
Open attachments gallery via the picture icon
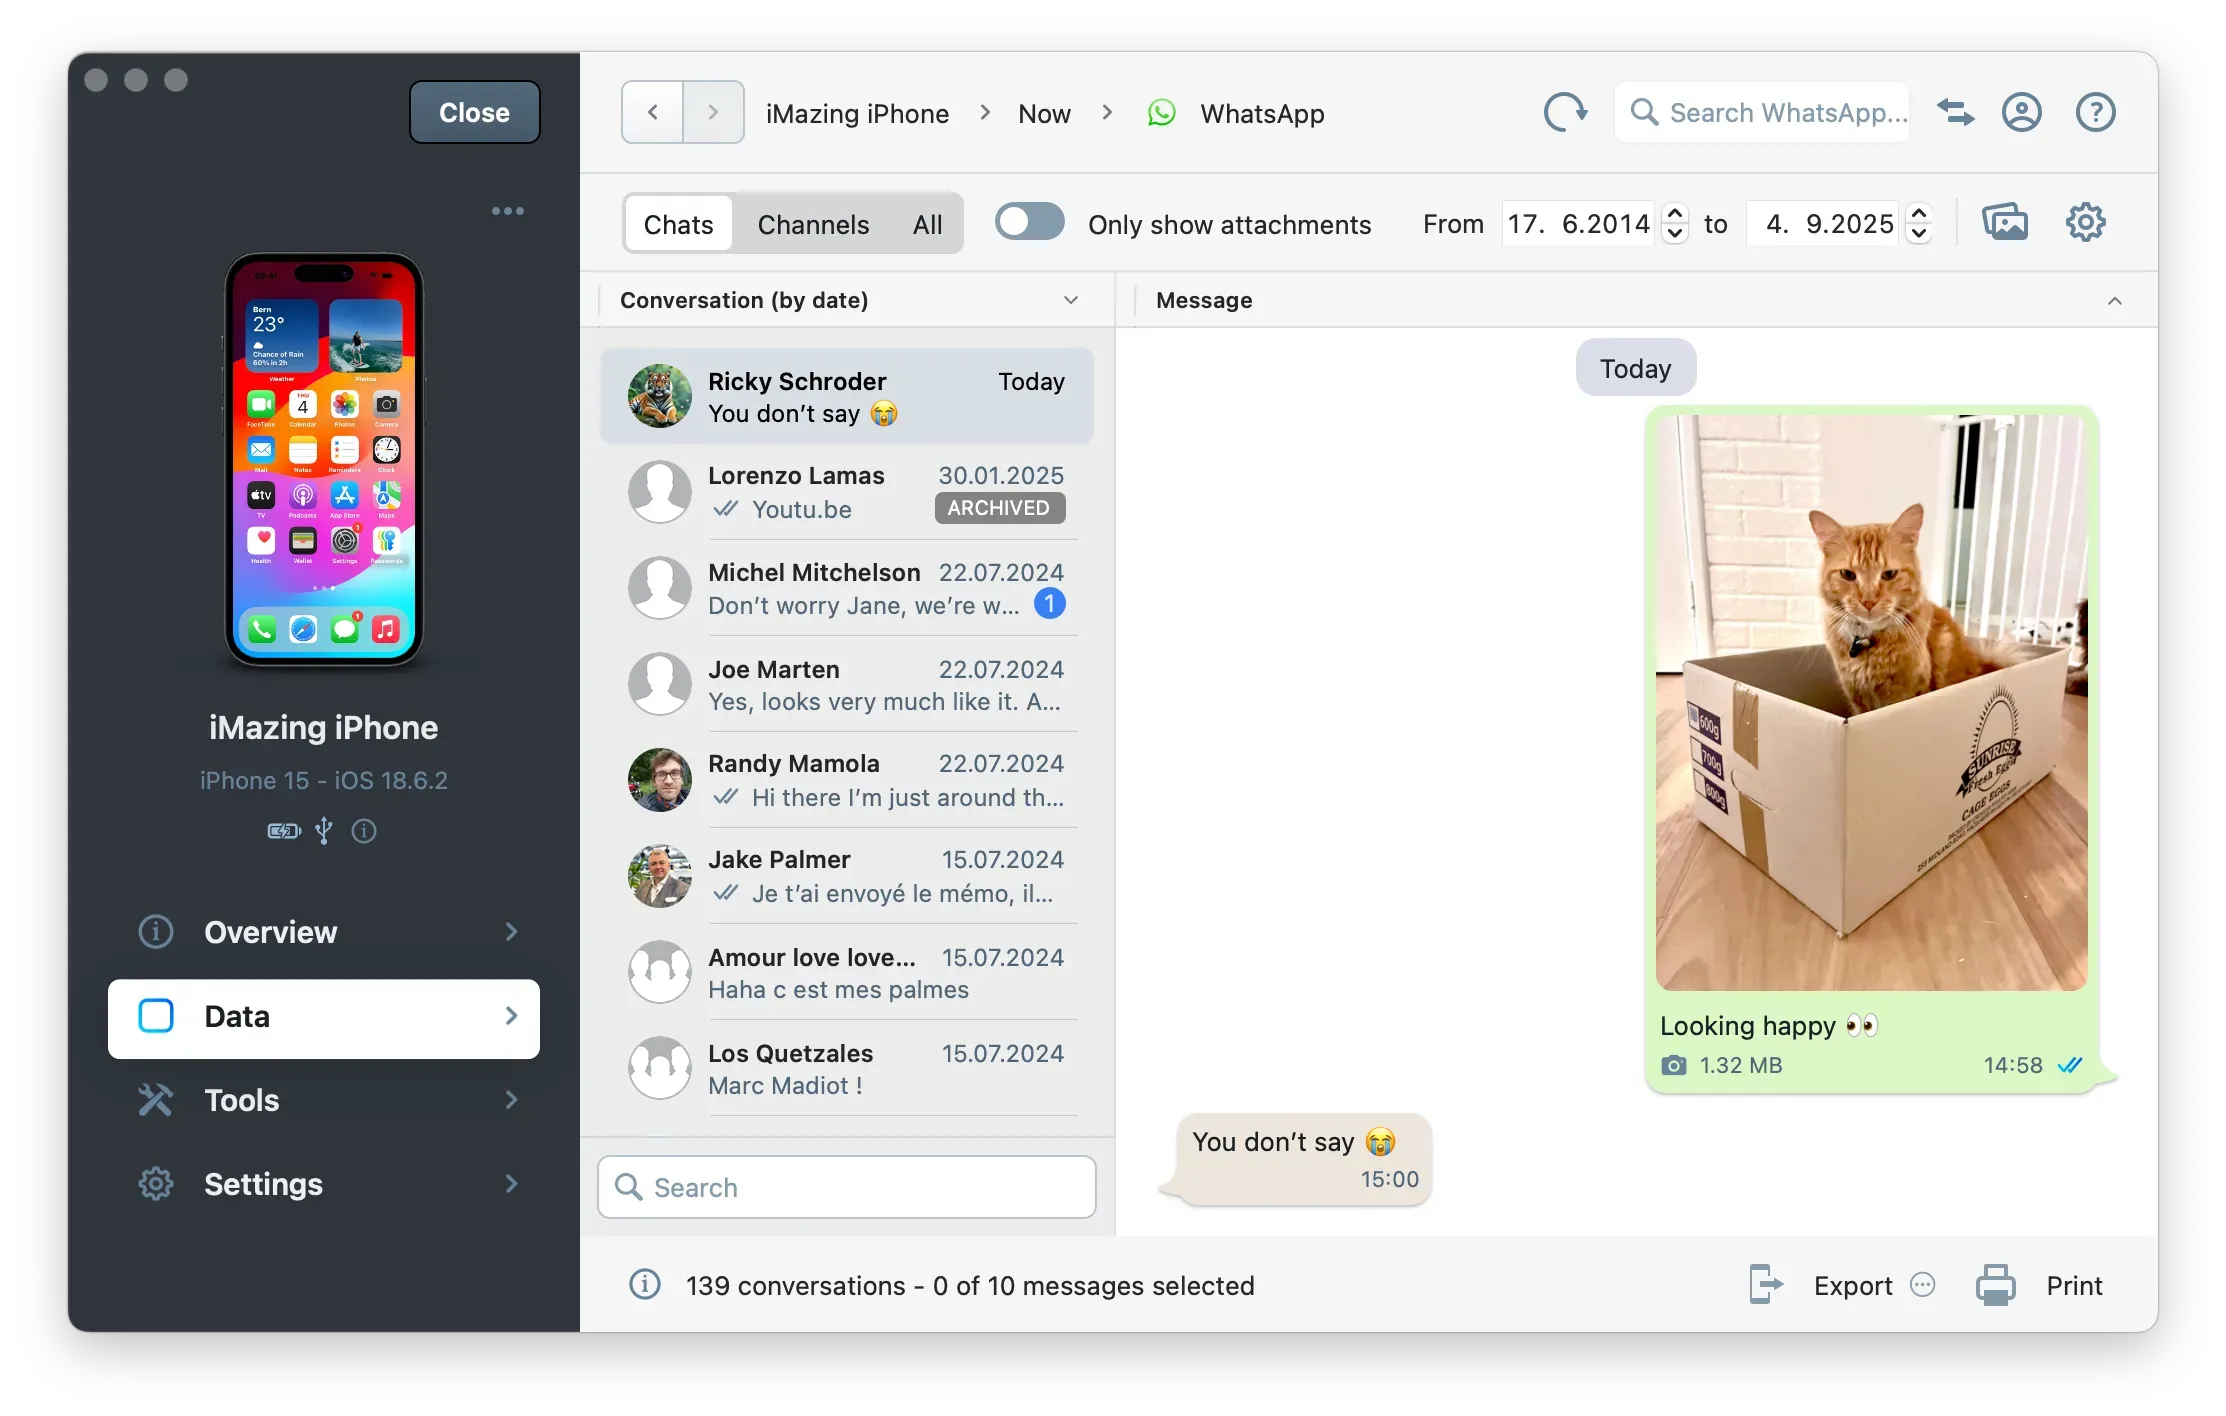pyautogui.click(x=2006, y=222)
